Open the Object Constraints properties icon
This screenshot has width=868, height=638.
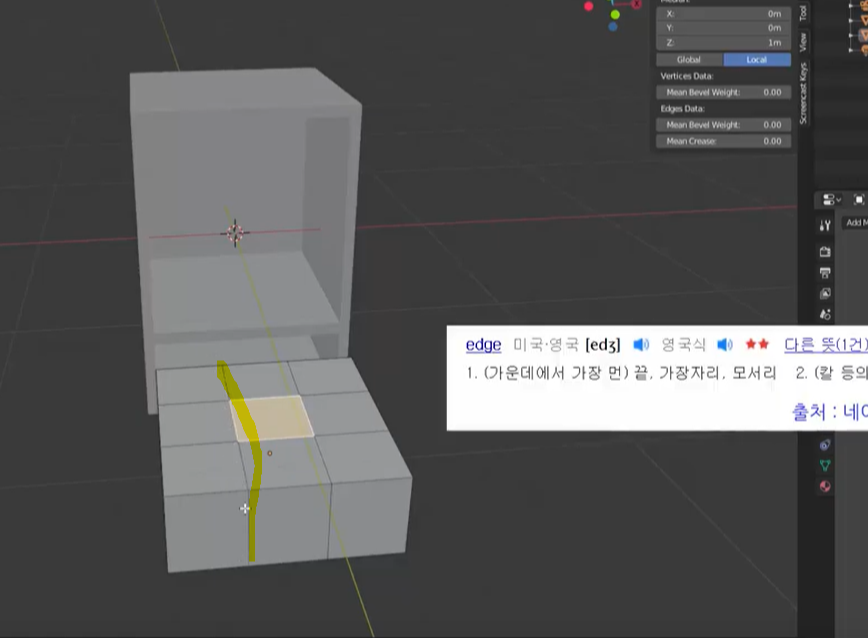[825, 445]
